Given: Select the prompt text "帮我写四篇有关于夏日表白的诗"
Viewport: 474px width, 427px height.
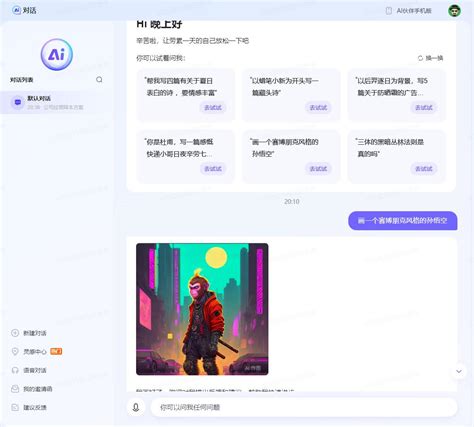Looking at the screenshot, I should pos(181,87).
